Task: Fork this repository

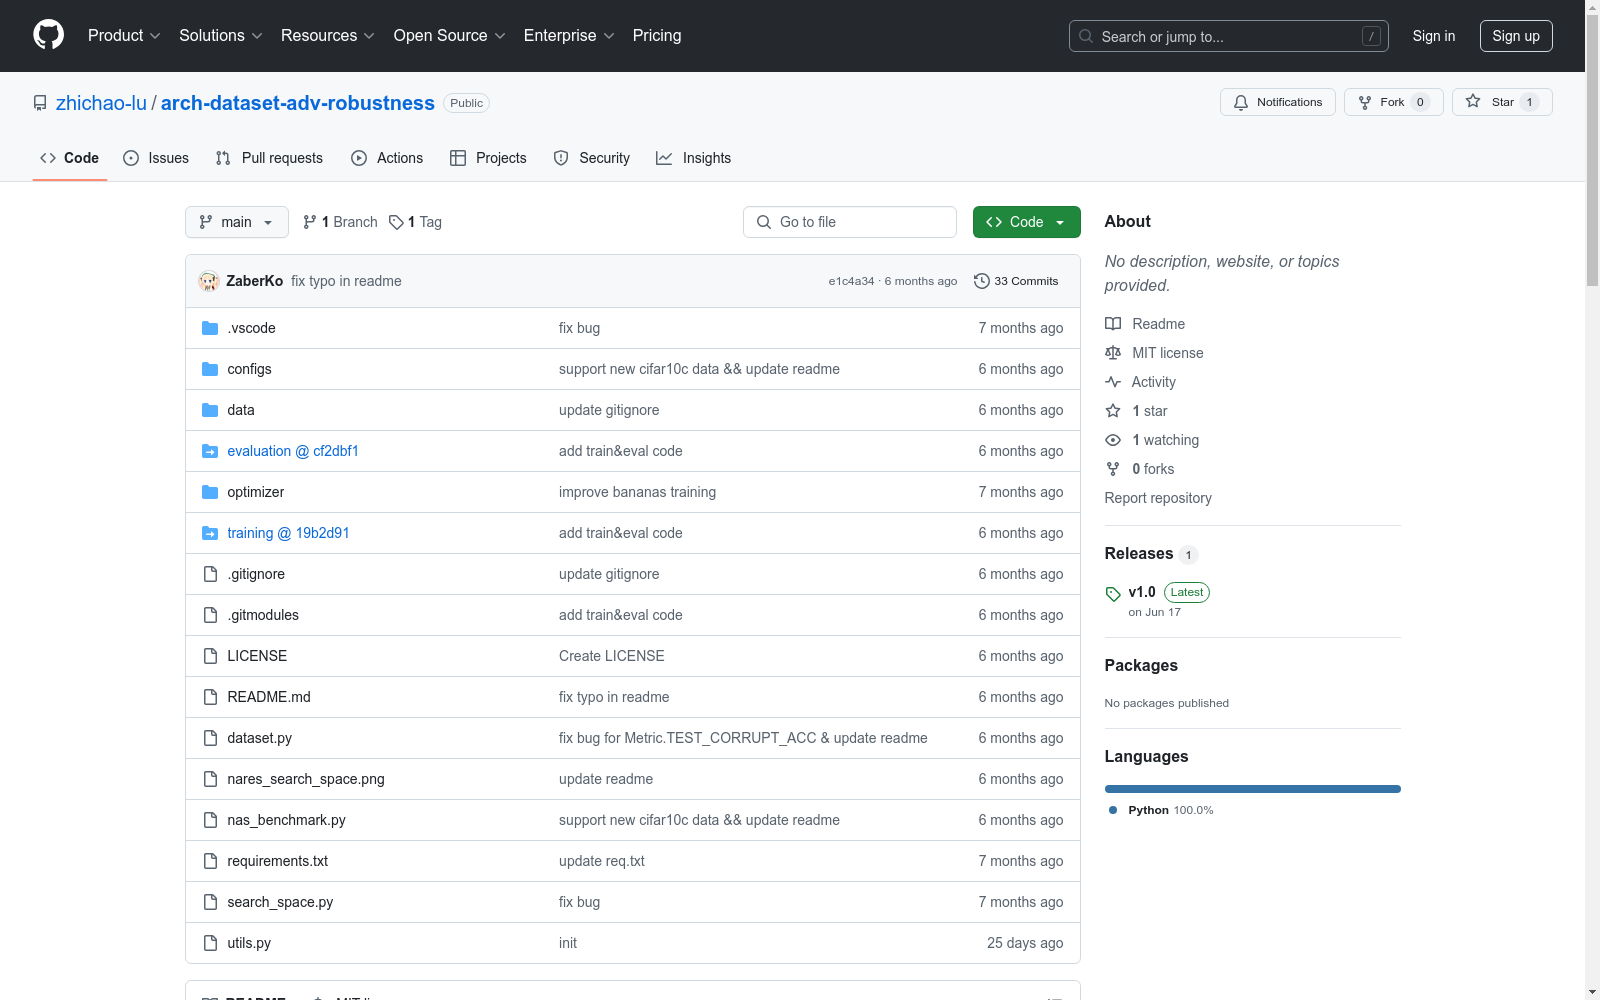Action: click(1394, 102)
